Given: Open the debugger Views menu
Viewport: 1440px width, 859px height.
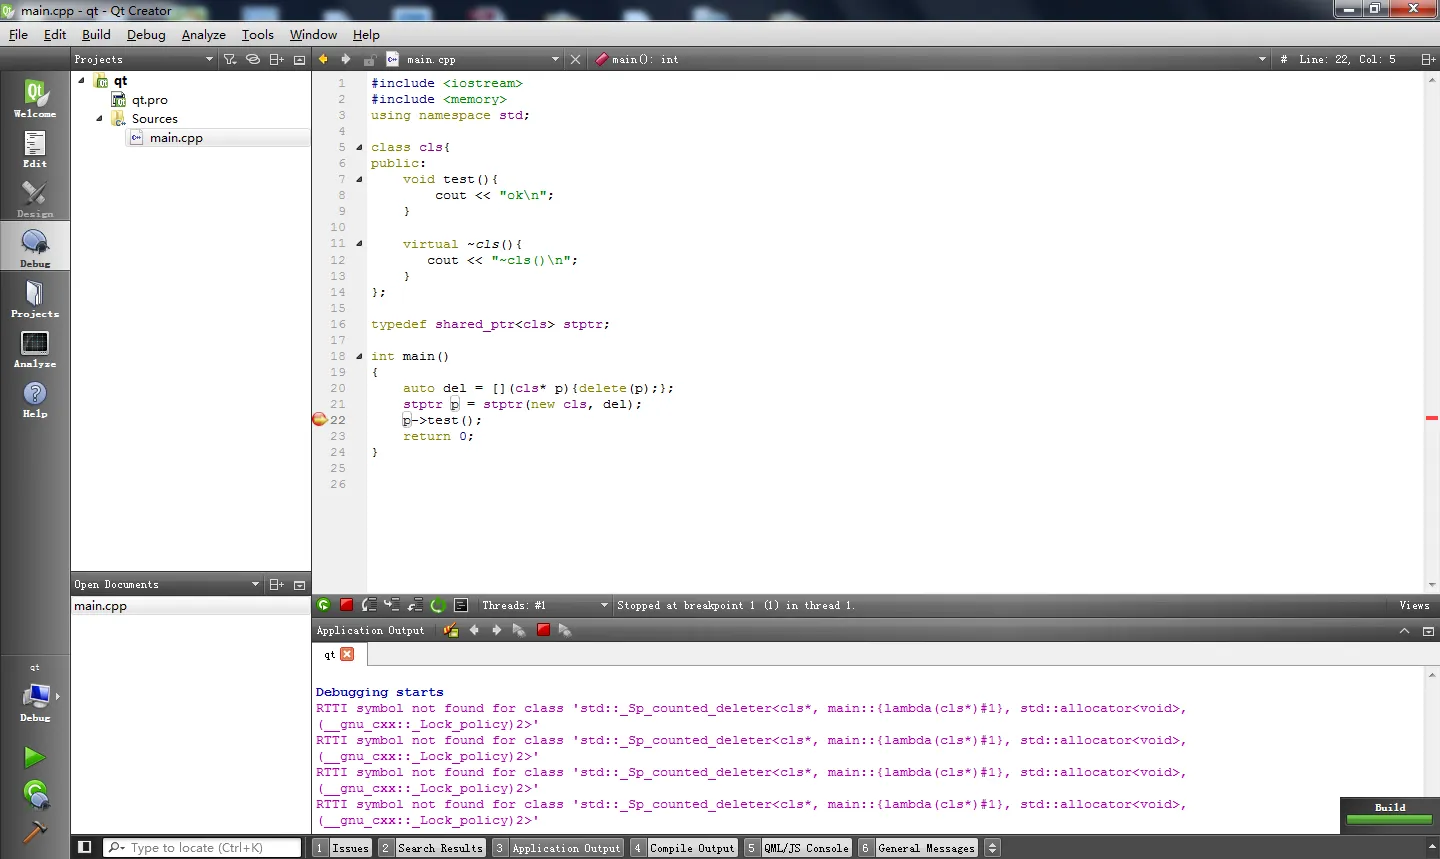Looking at the screenshot, I should pos(1414,605).
